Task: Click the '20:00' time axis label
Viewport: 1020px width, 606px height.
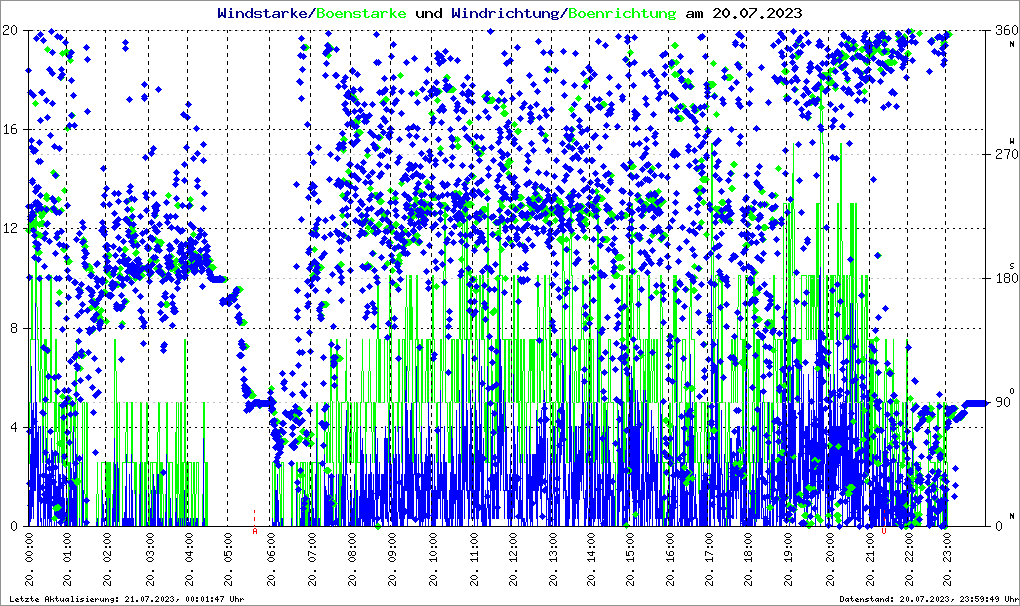Action: click(x=830, y=547)
